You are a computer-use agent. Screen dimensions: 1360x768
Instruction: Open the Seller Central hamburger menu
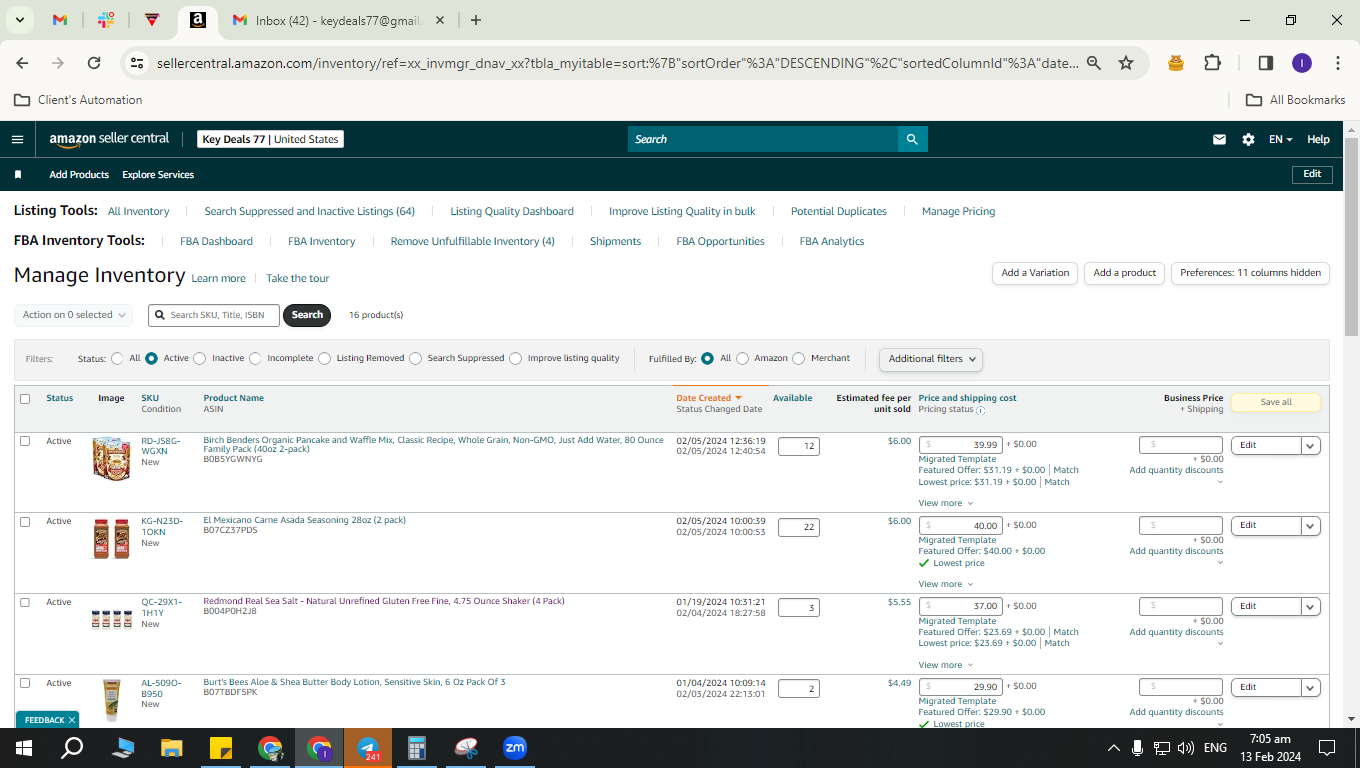pyautogui.click(x=17, y=139)
